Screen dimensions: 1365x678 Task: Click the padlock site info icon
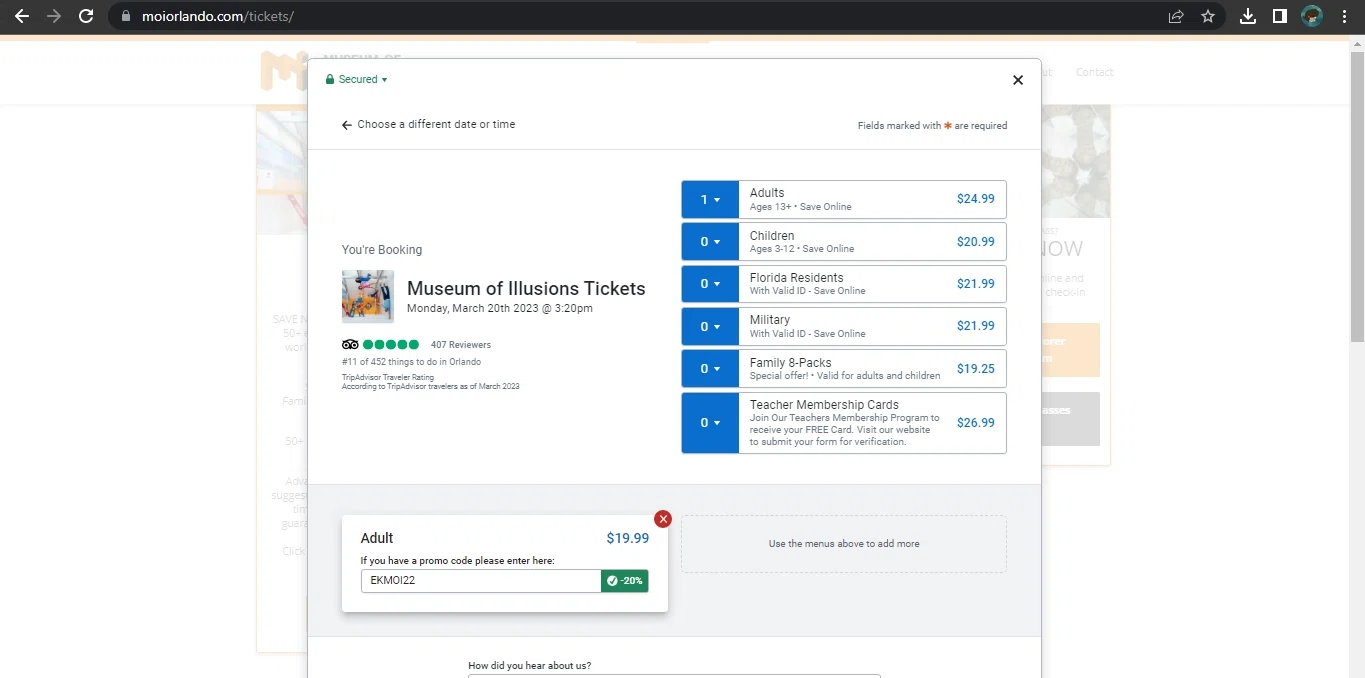pos(125,17)
